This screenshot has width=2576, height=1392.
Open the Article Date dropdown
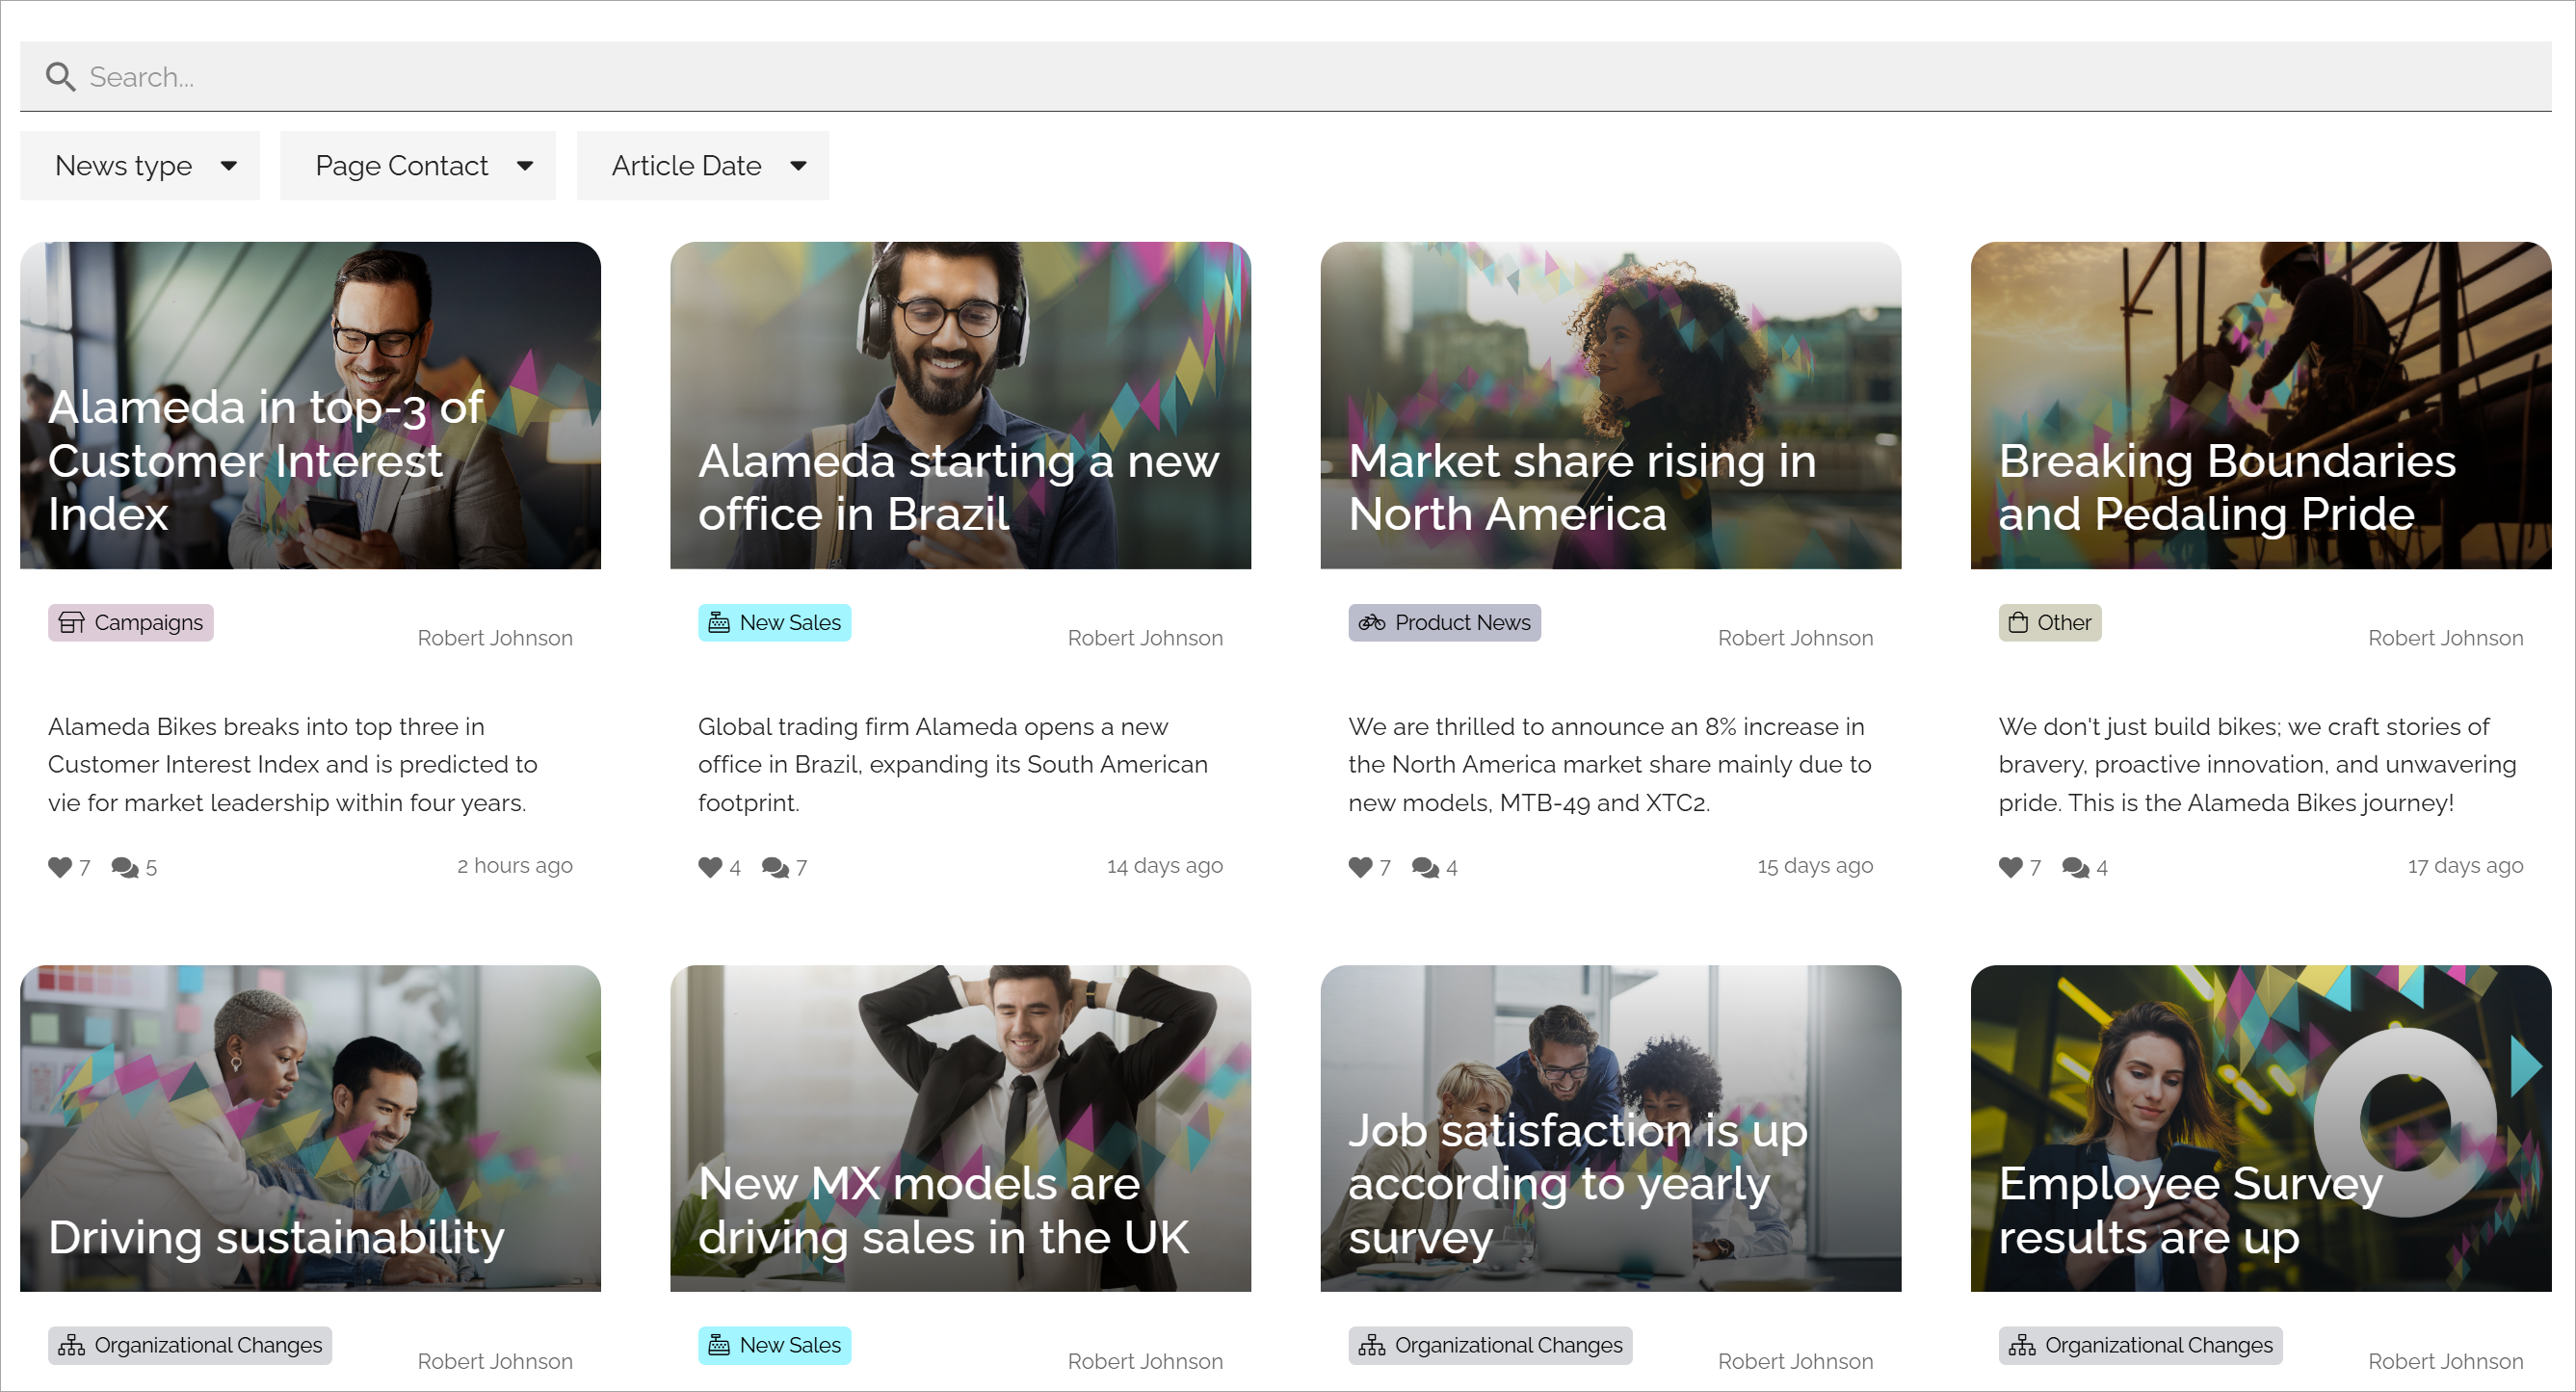703,166
